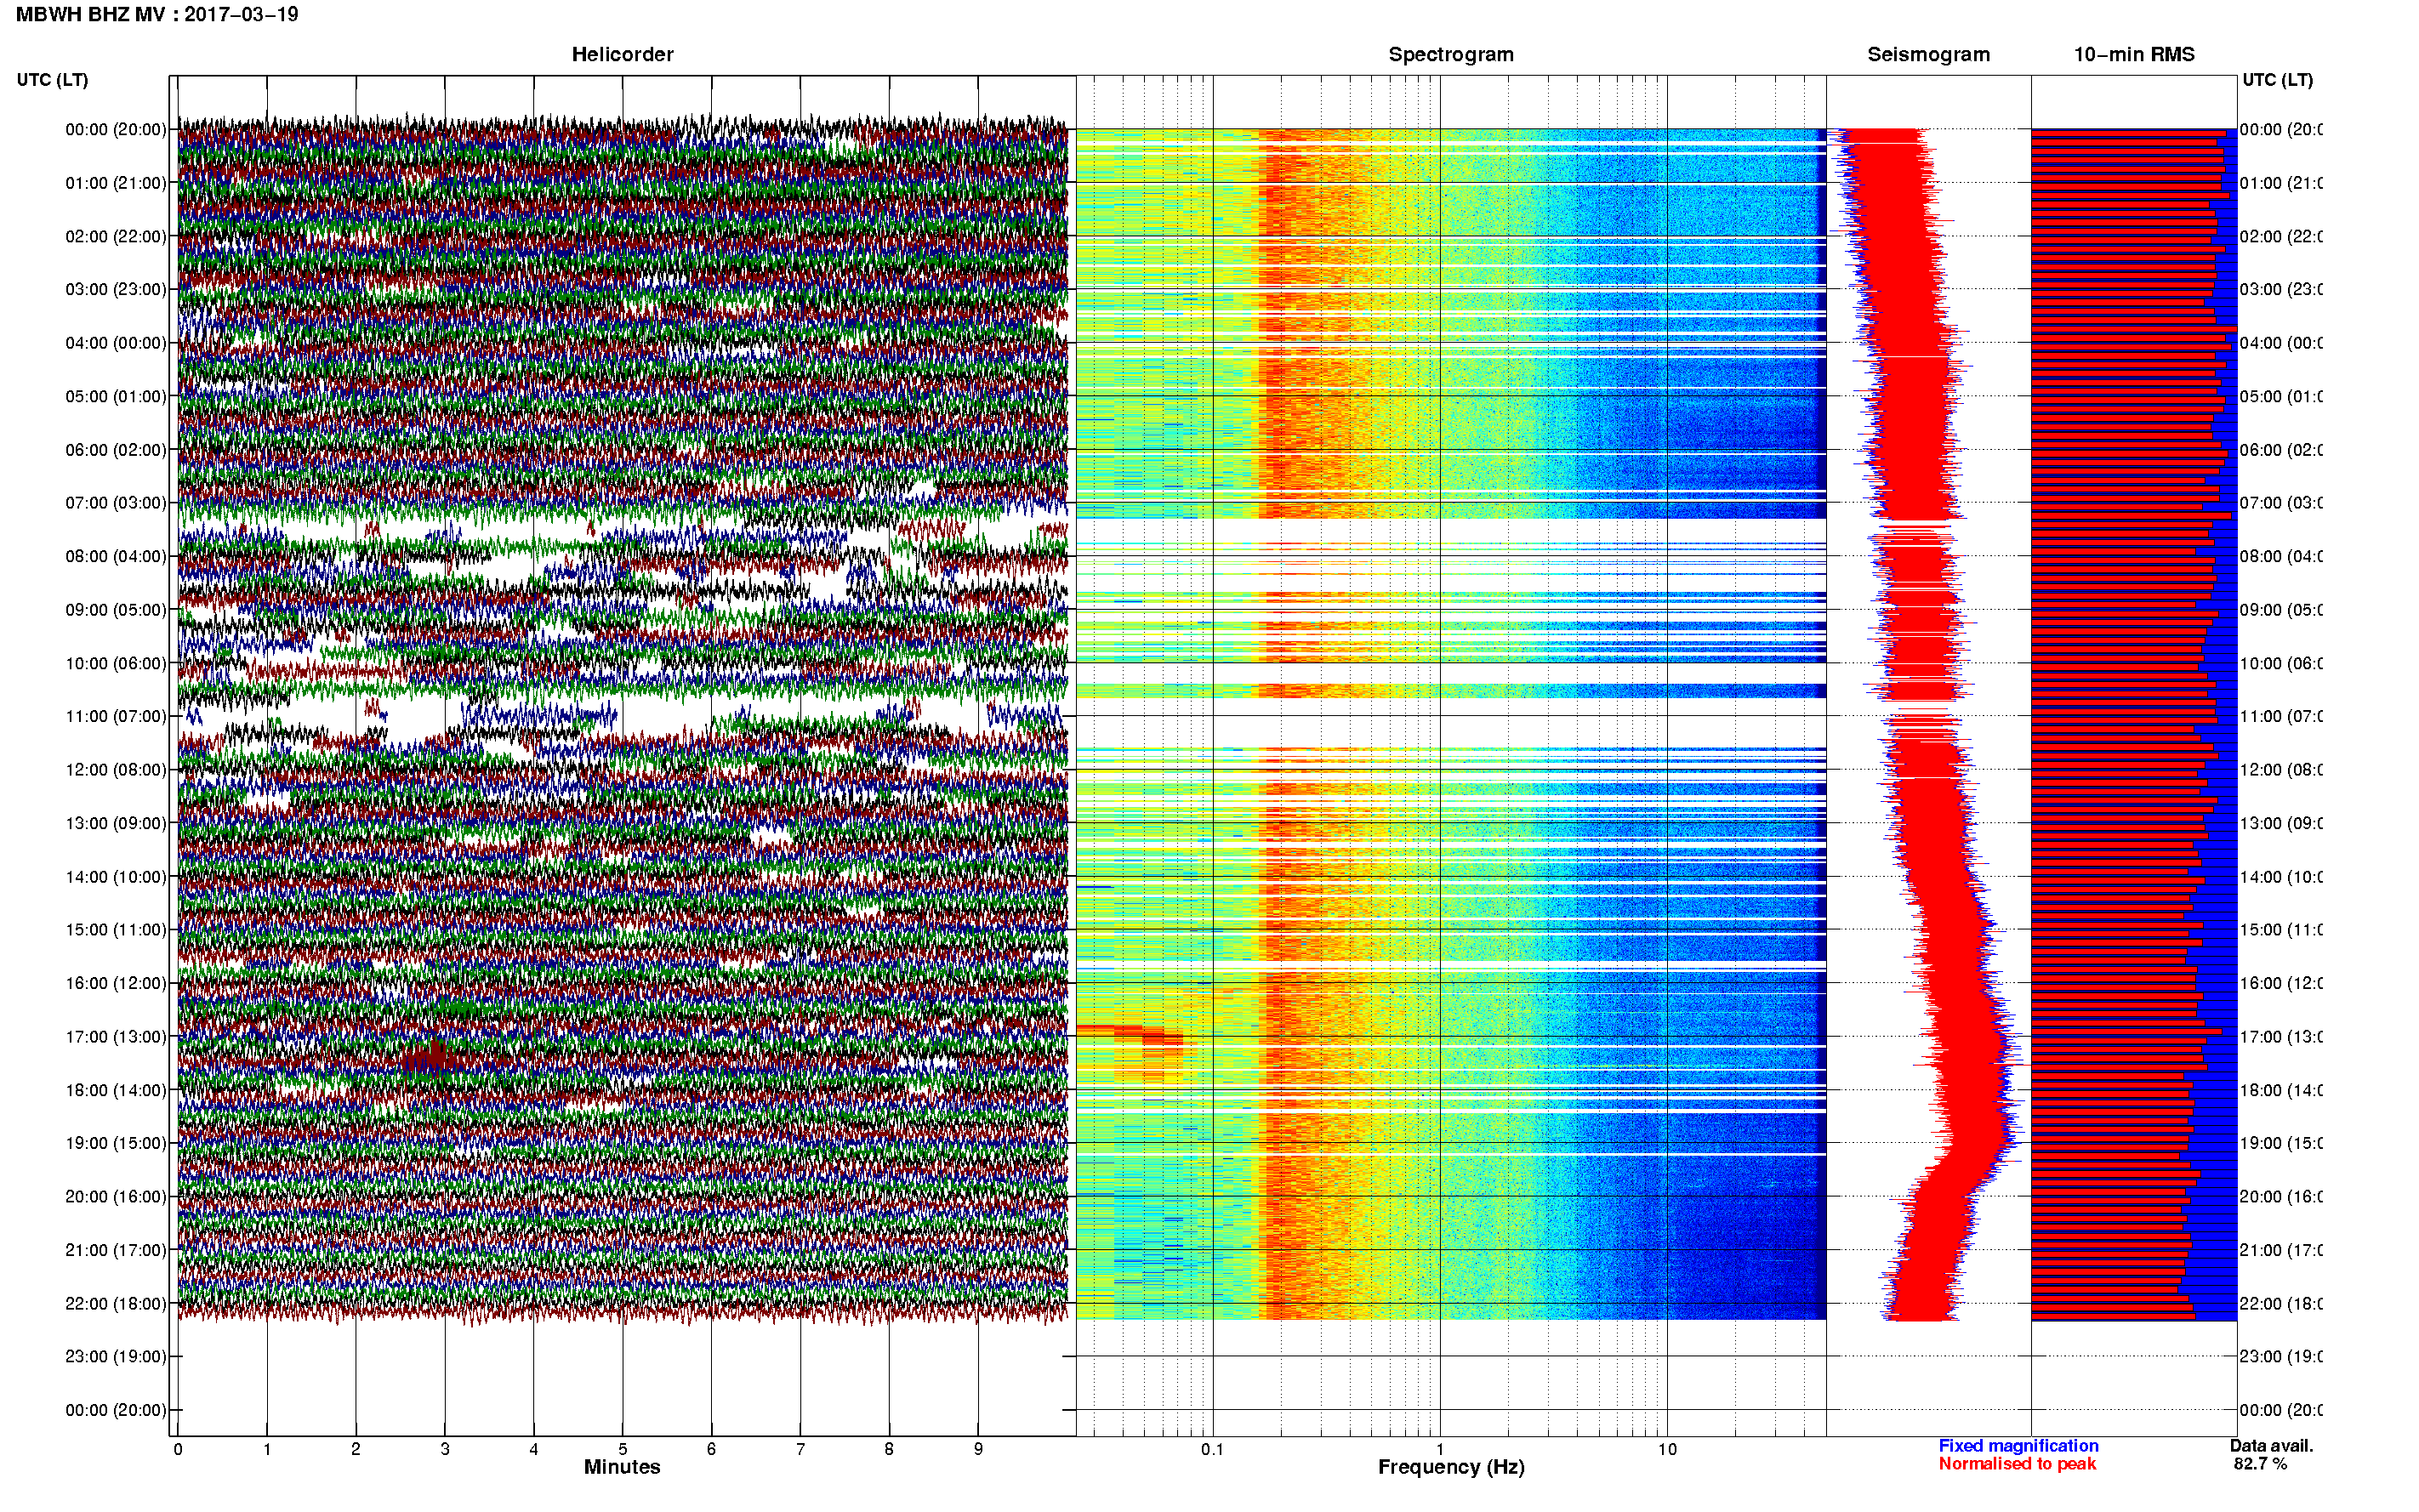Click Helicorder time label '22:00 (18:00)'
The height and width of the screenshot is (1512, 2419).
point(116,1304)
